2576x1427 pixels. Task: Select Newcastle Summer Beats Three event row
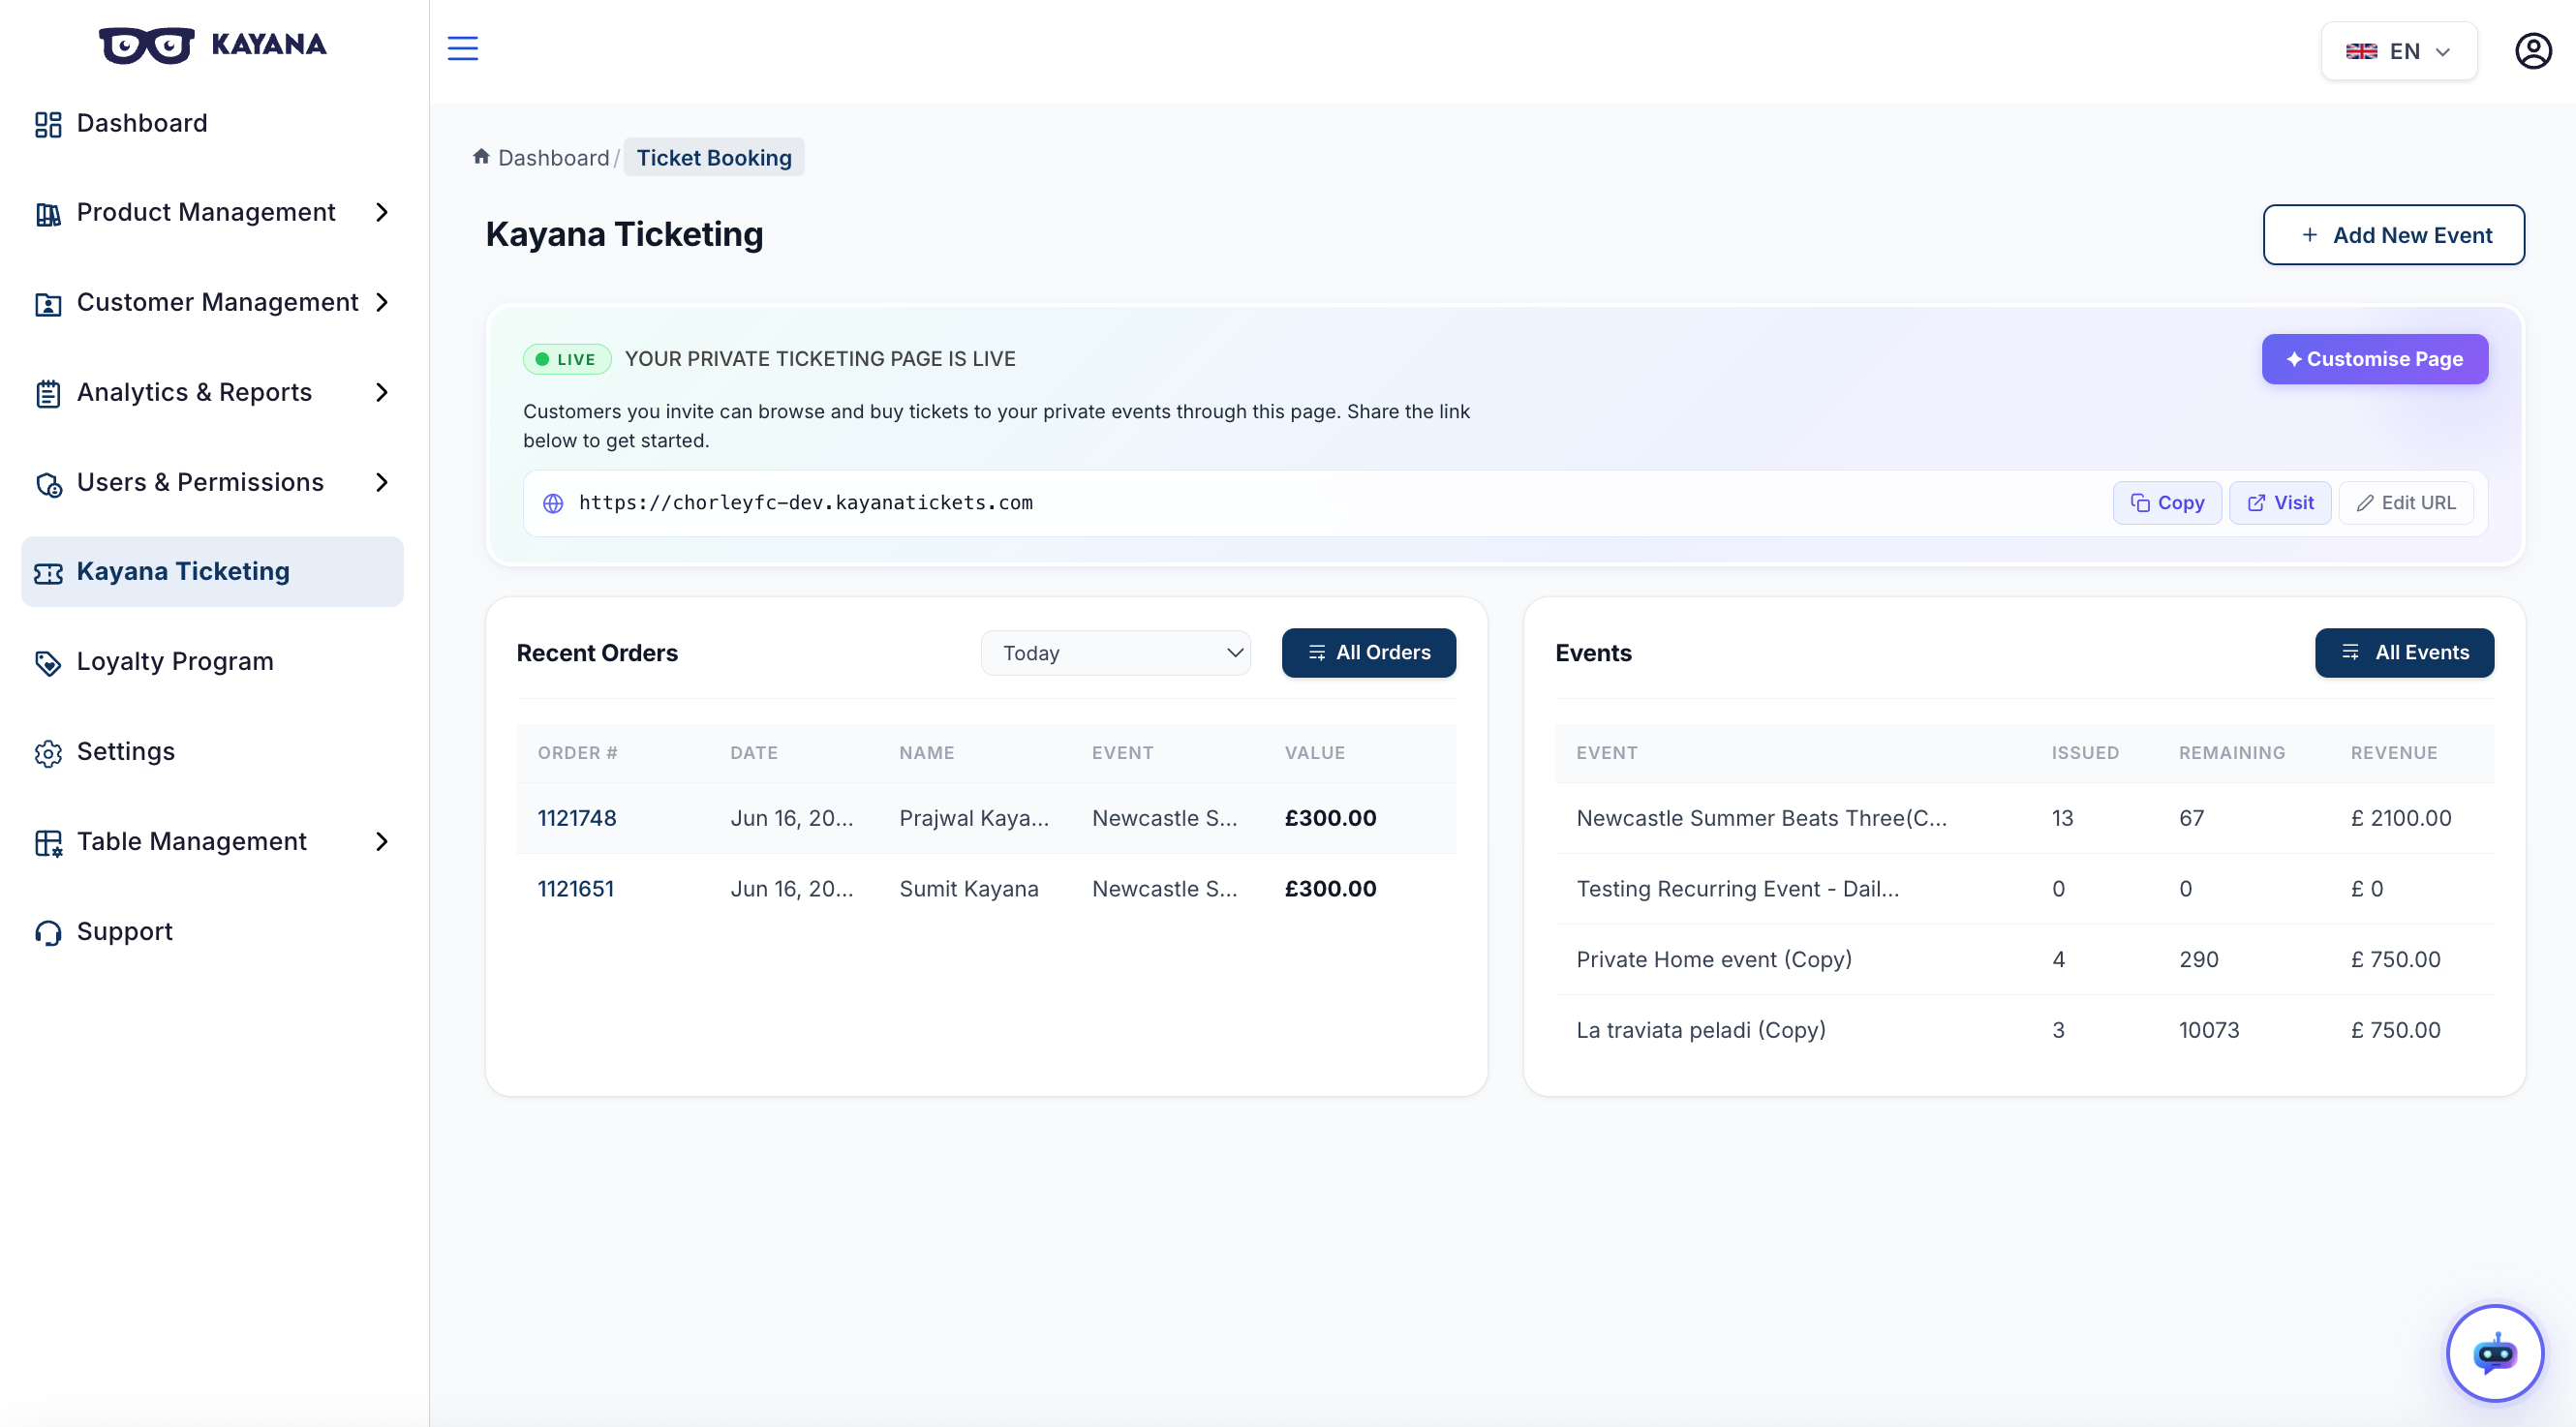[2023, 818]
